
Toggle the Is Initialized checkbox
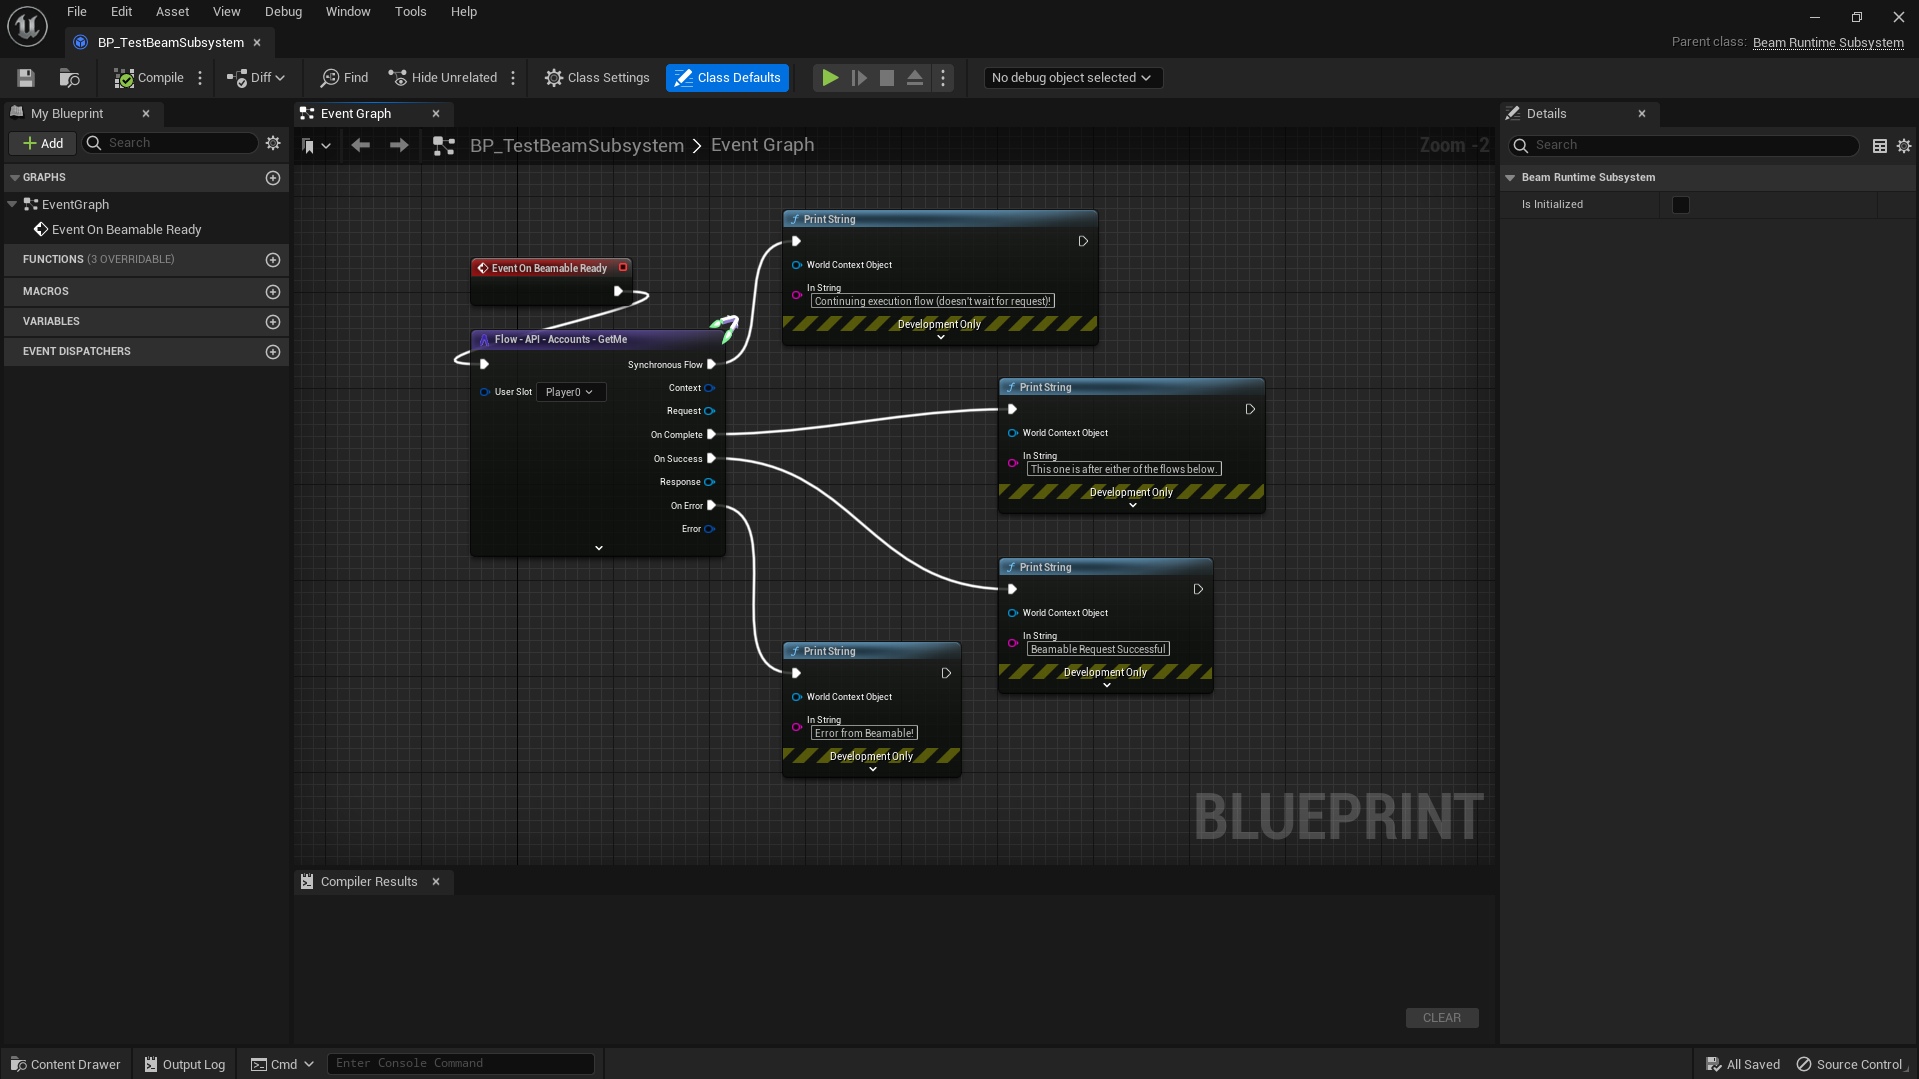[1680, 205]
